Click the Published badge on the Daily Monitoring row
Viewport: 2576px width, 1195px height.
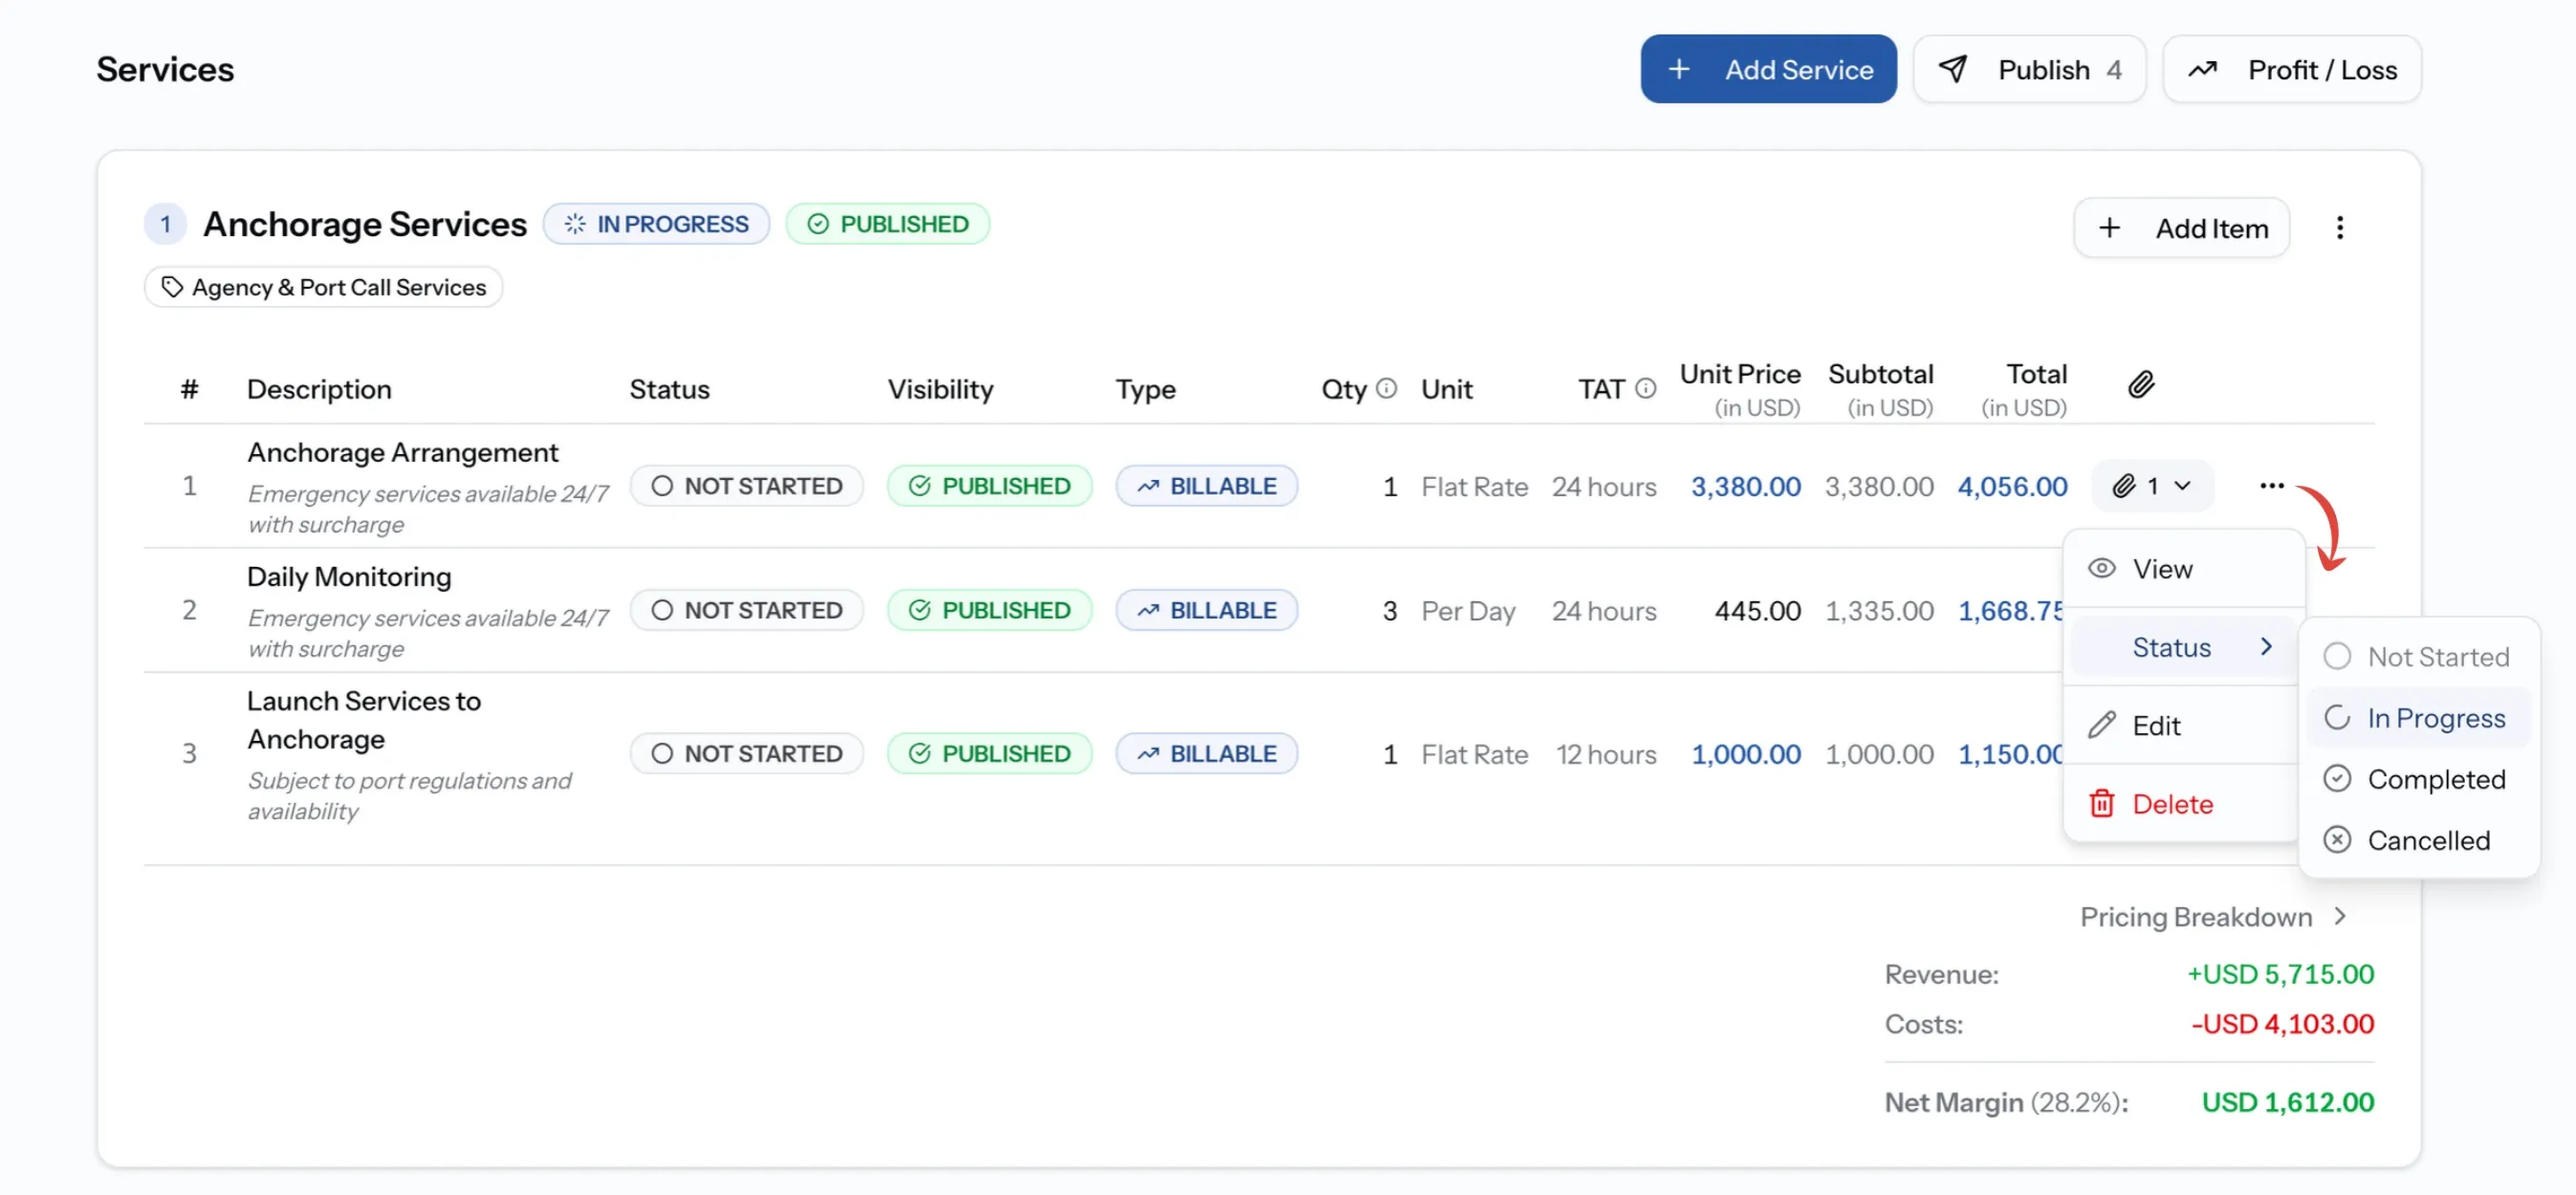pos(989,610)
